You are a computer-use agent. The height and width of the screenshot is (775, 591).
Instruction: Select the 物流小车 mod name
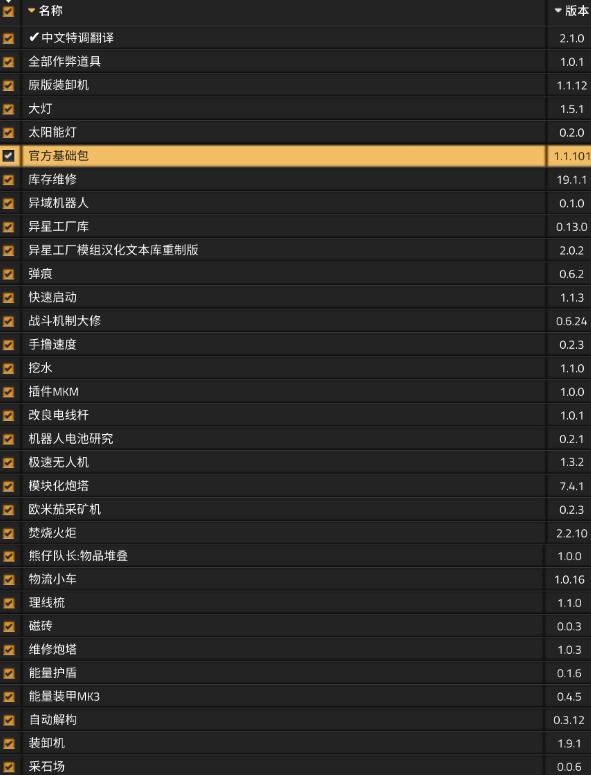click(x=52, y=579)
